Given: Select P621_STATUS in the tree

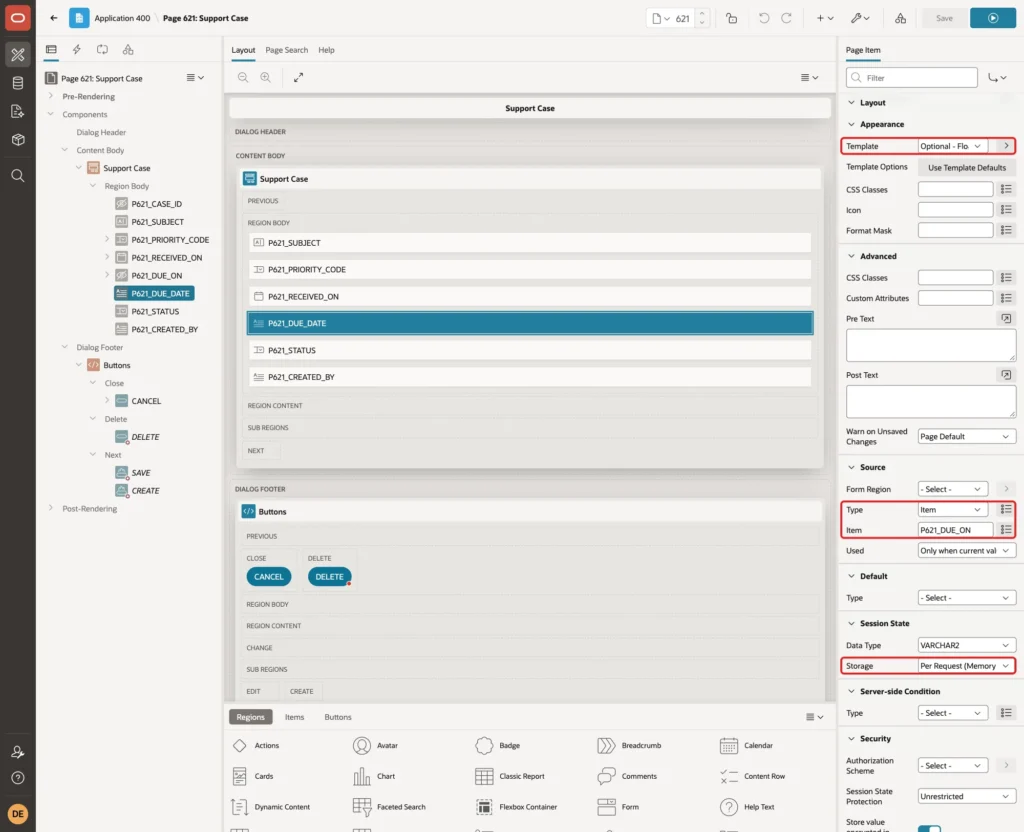Looking at the screenshot, I should click(155, 312).
